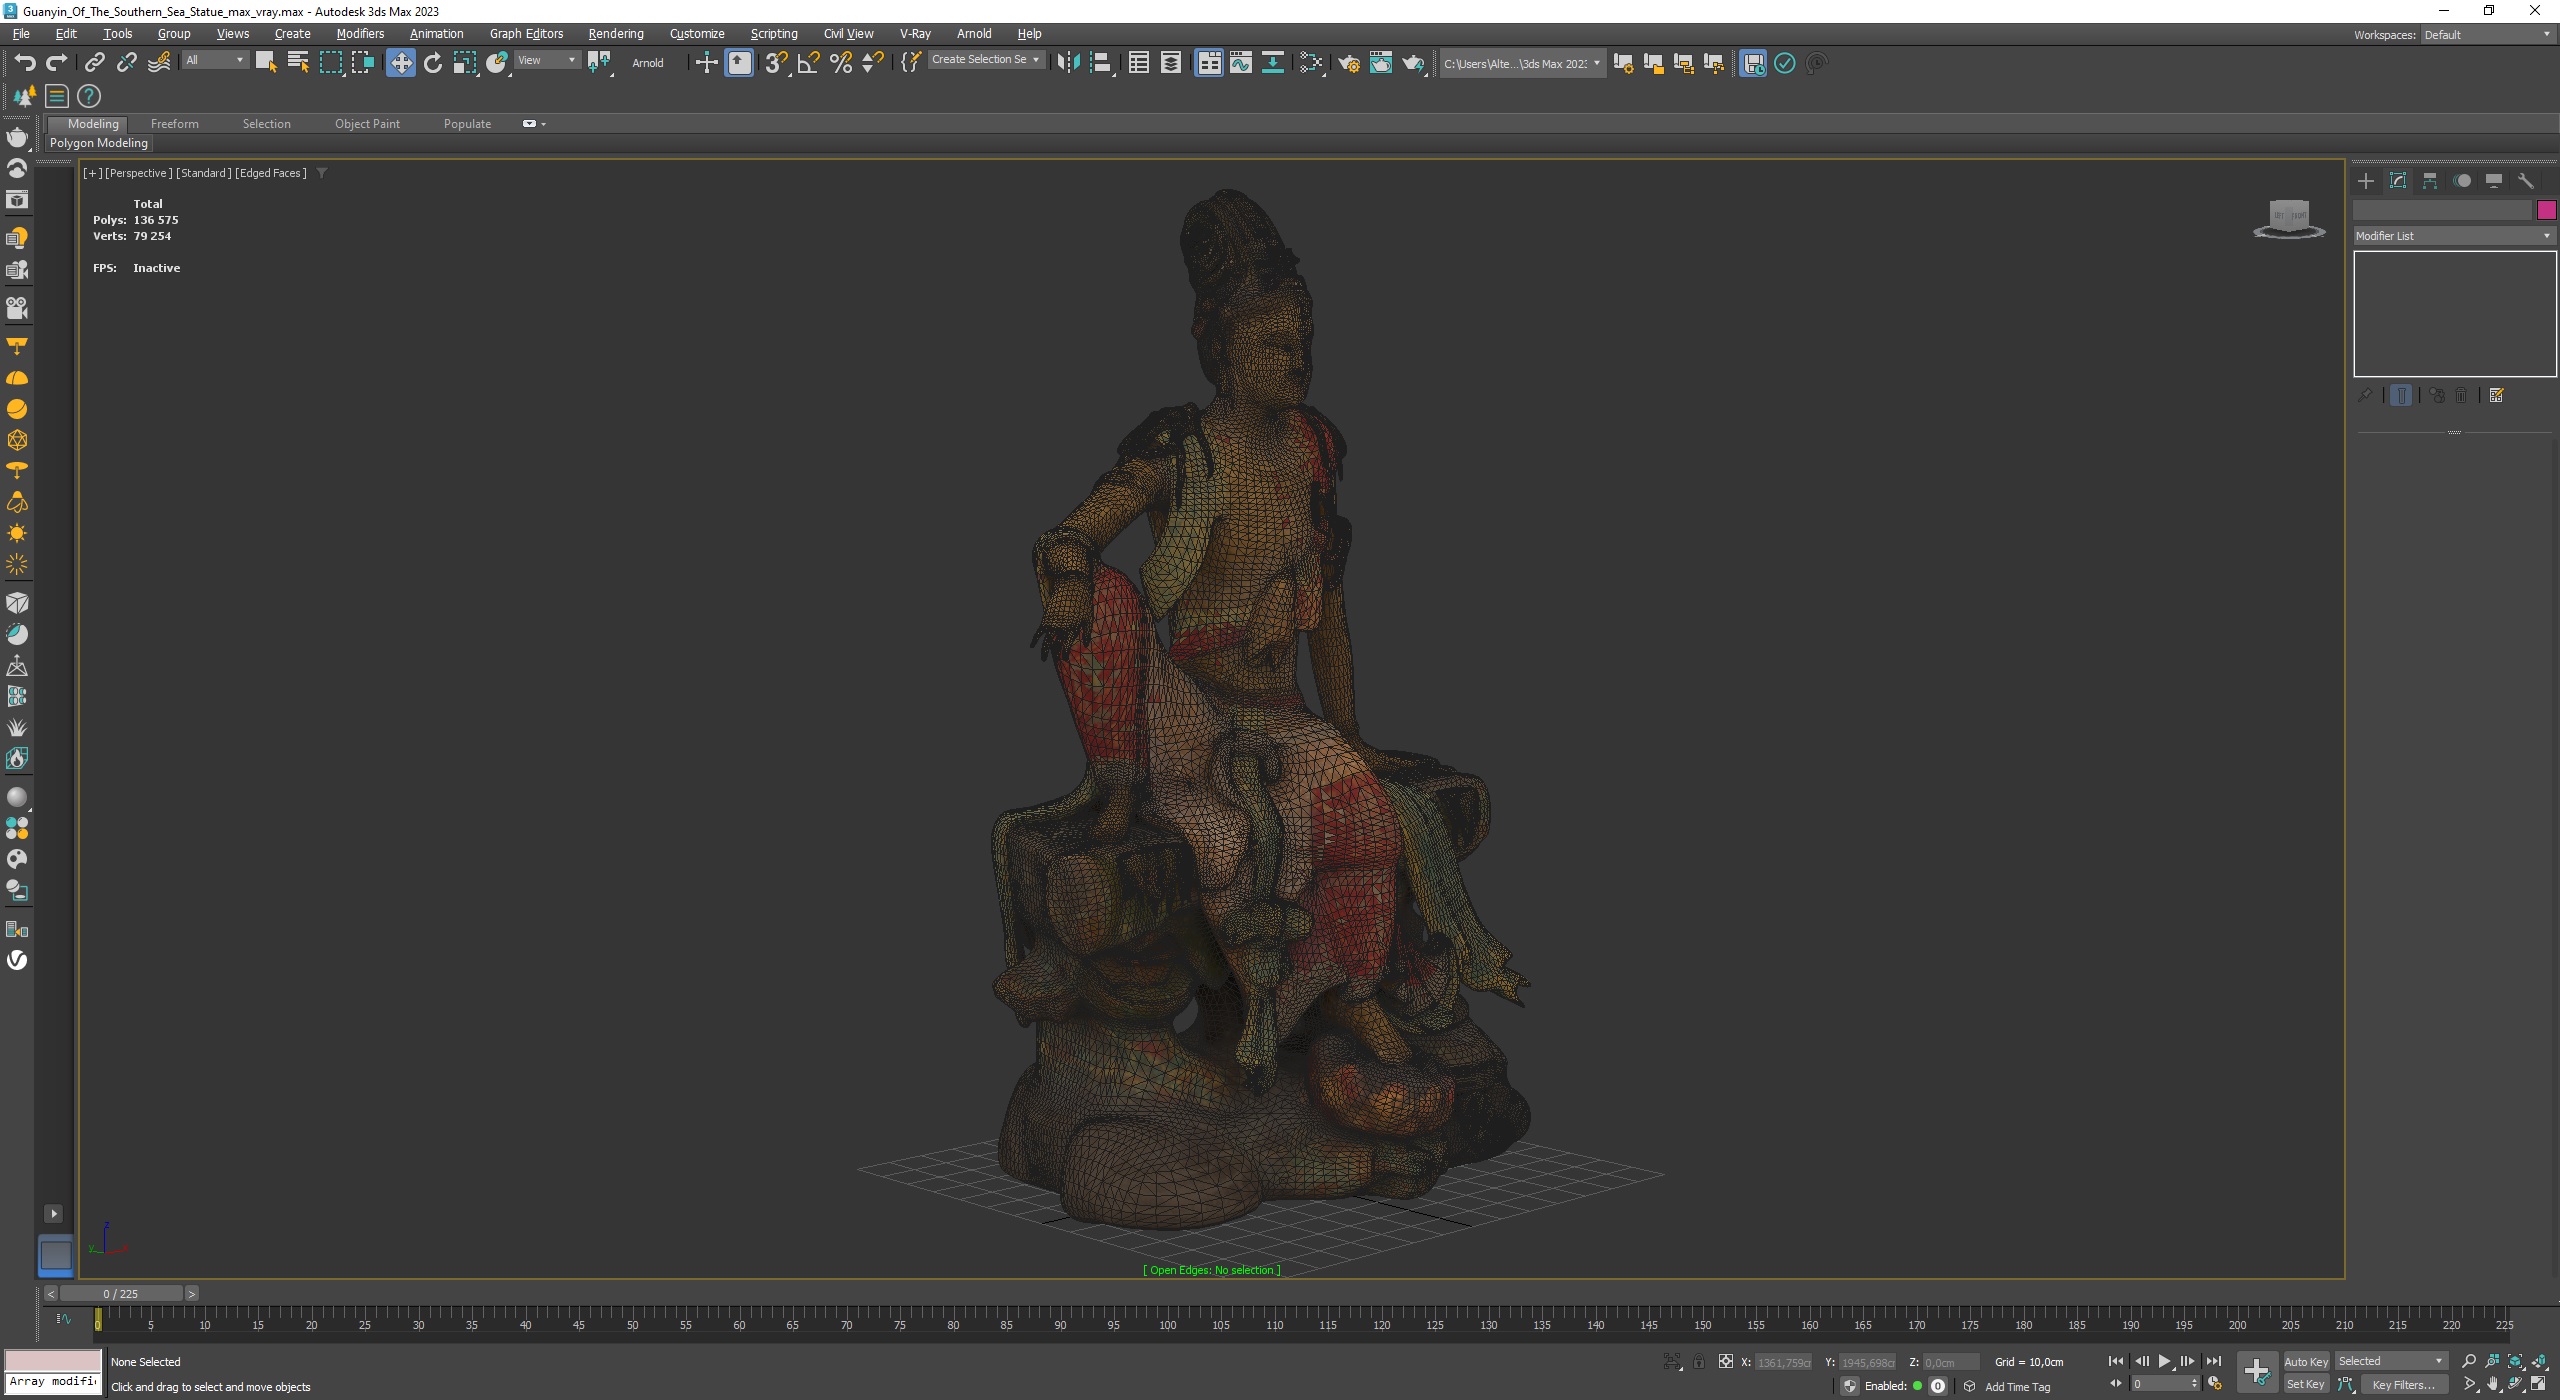Open the Schematic View icon
The height and width of the screenshot is (1400, 2560).
[x=1272, y=63]
